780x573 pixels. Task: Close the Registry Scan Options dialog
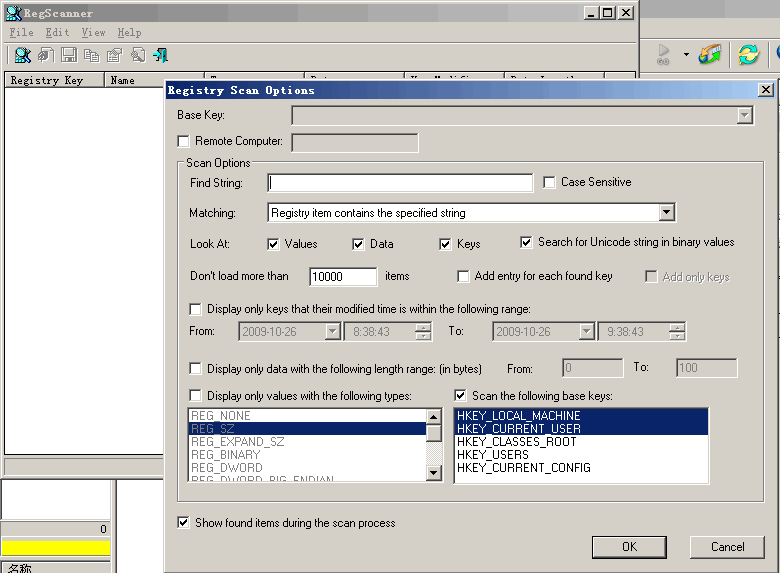[766, 90]
